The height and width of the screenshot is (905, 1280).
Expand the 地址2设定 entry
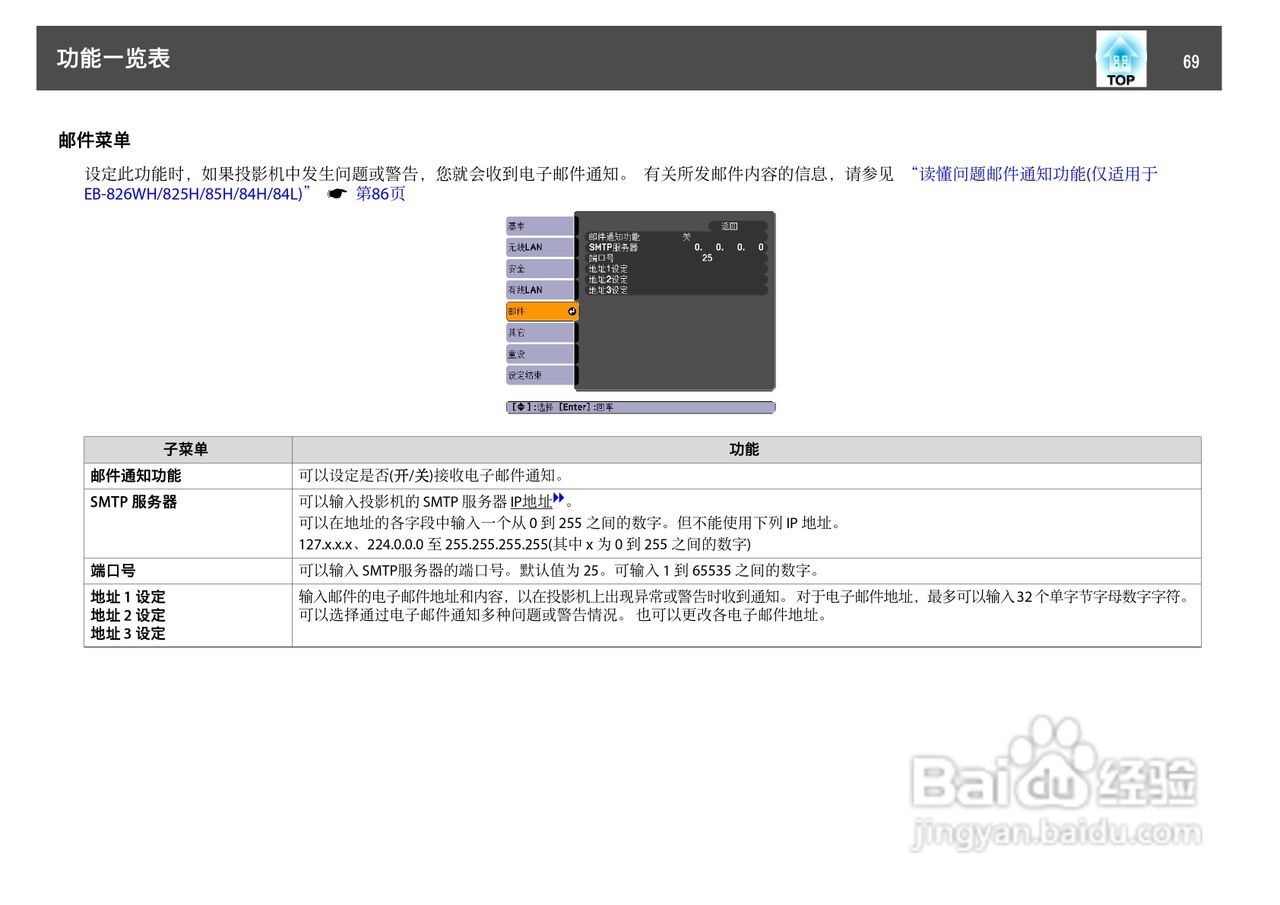[x=608, y=279]
